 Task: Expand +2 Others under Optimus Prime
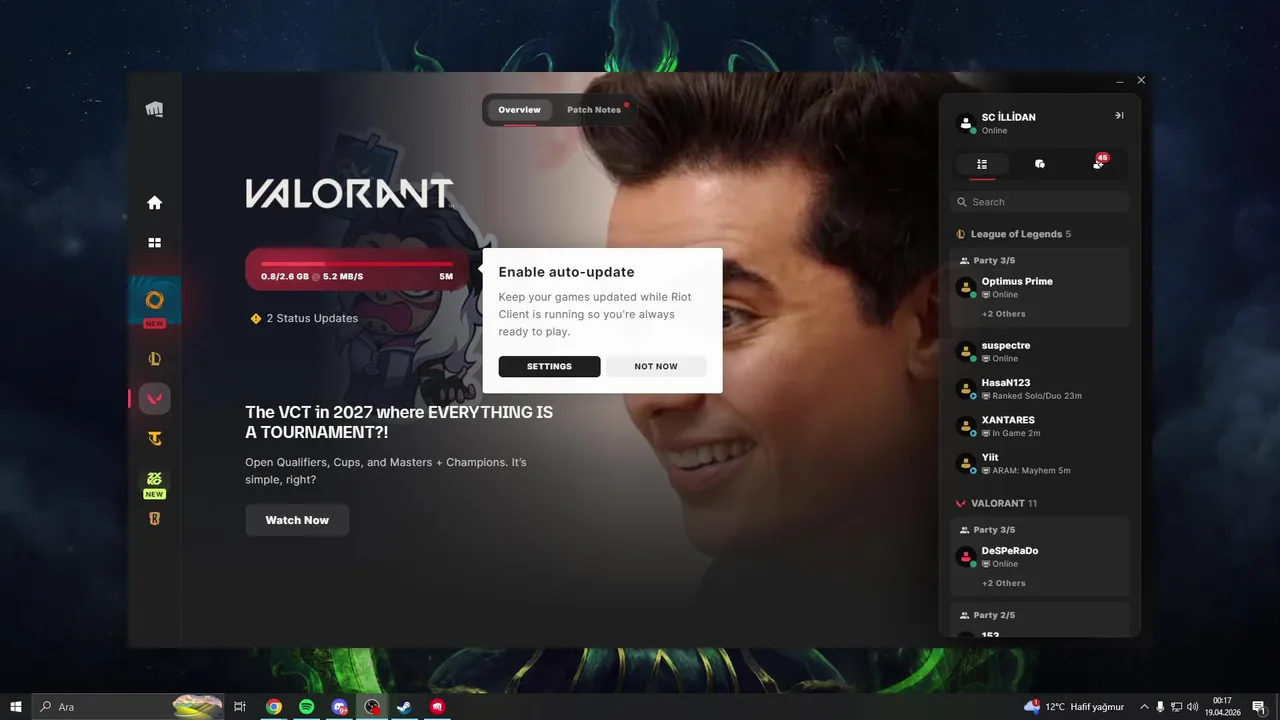[1003, 314]
